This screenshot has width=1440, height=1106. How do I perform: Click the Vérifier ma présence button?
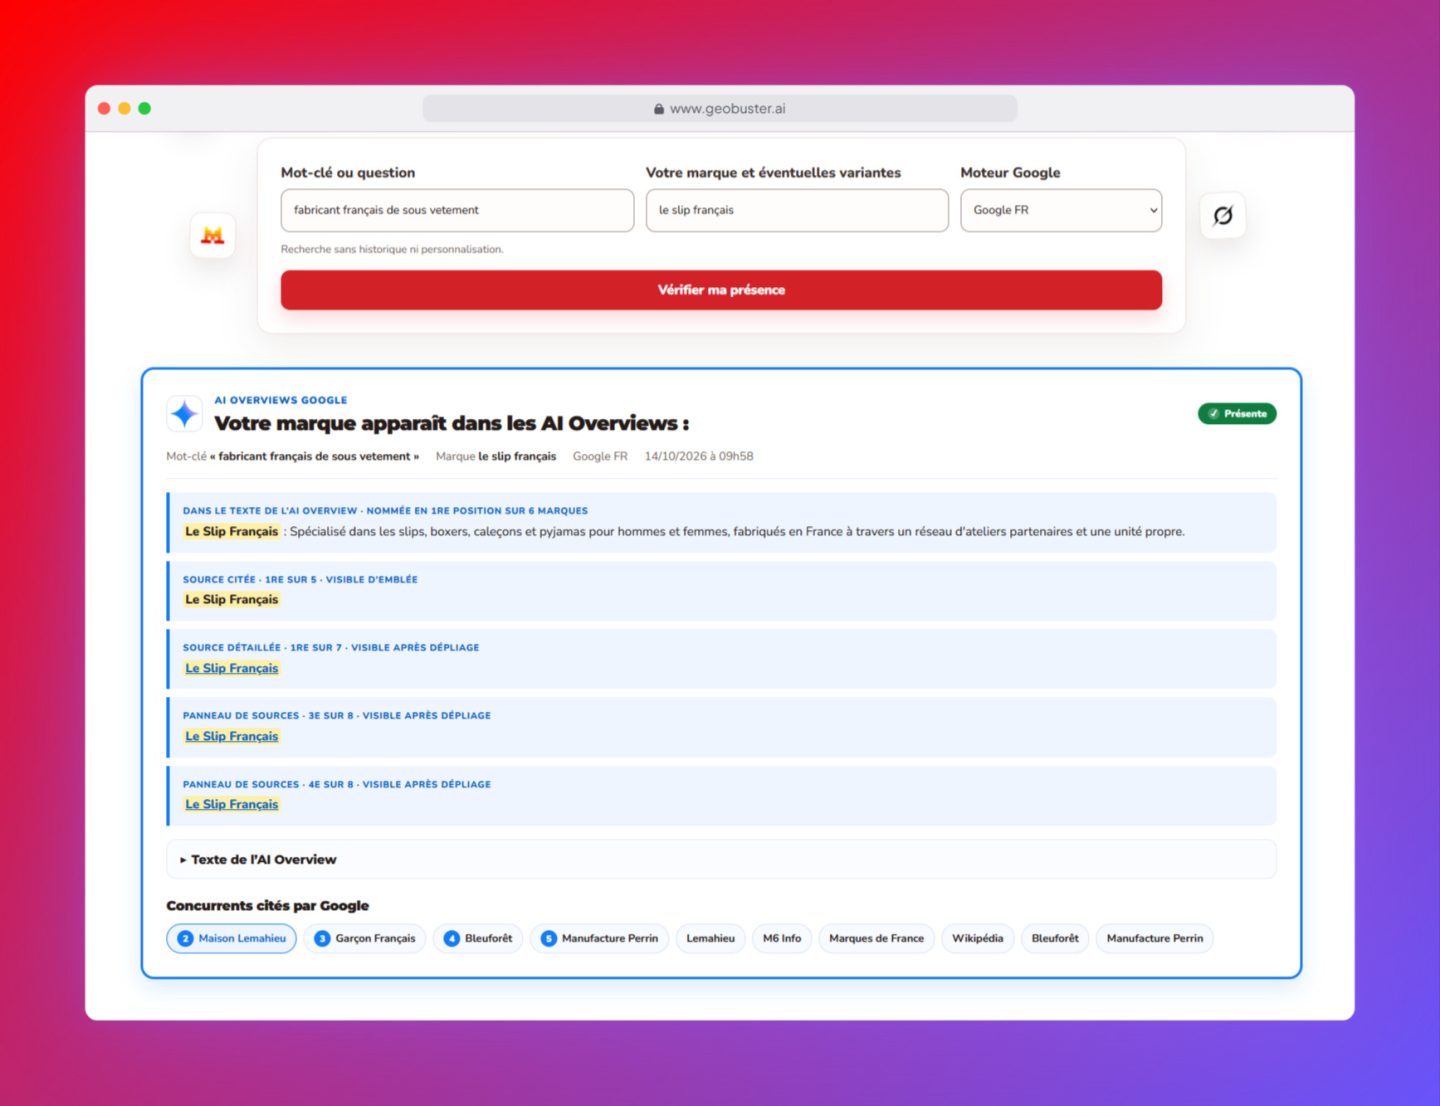click(721, 290)
